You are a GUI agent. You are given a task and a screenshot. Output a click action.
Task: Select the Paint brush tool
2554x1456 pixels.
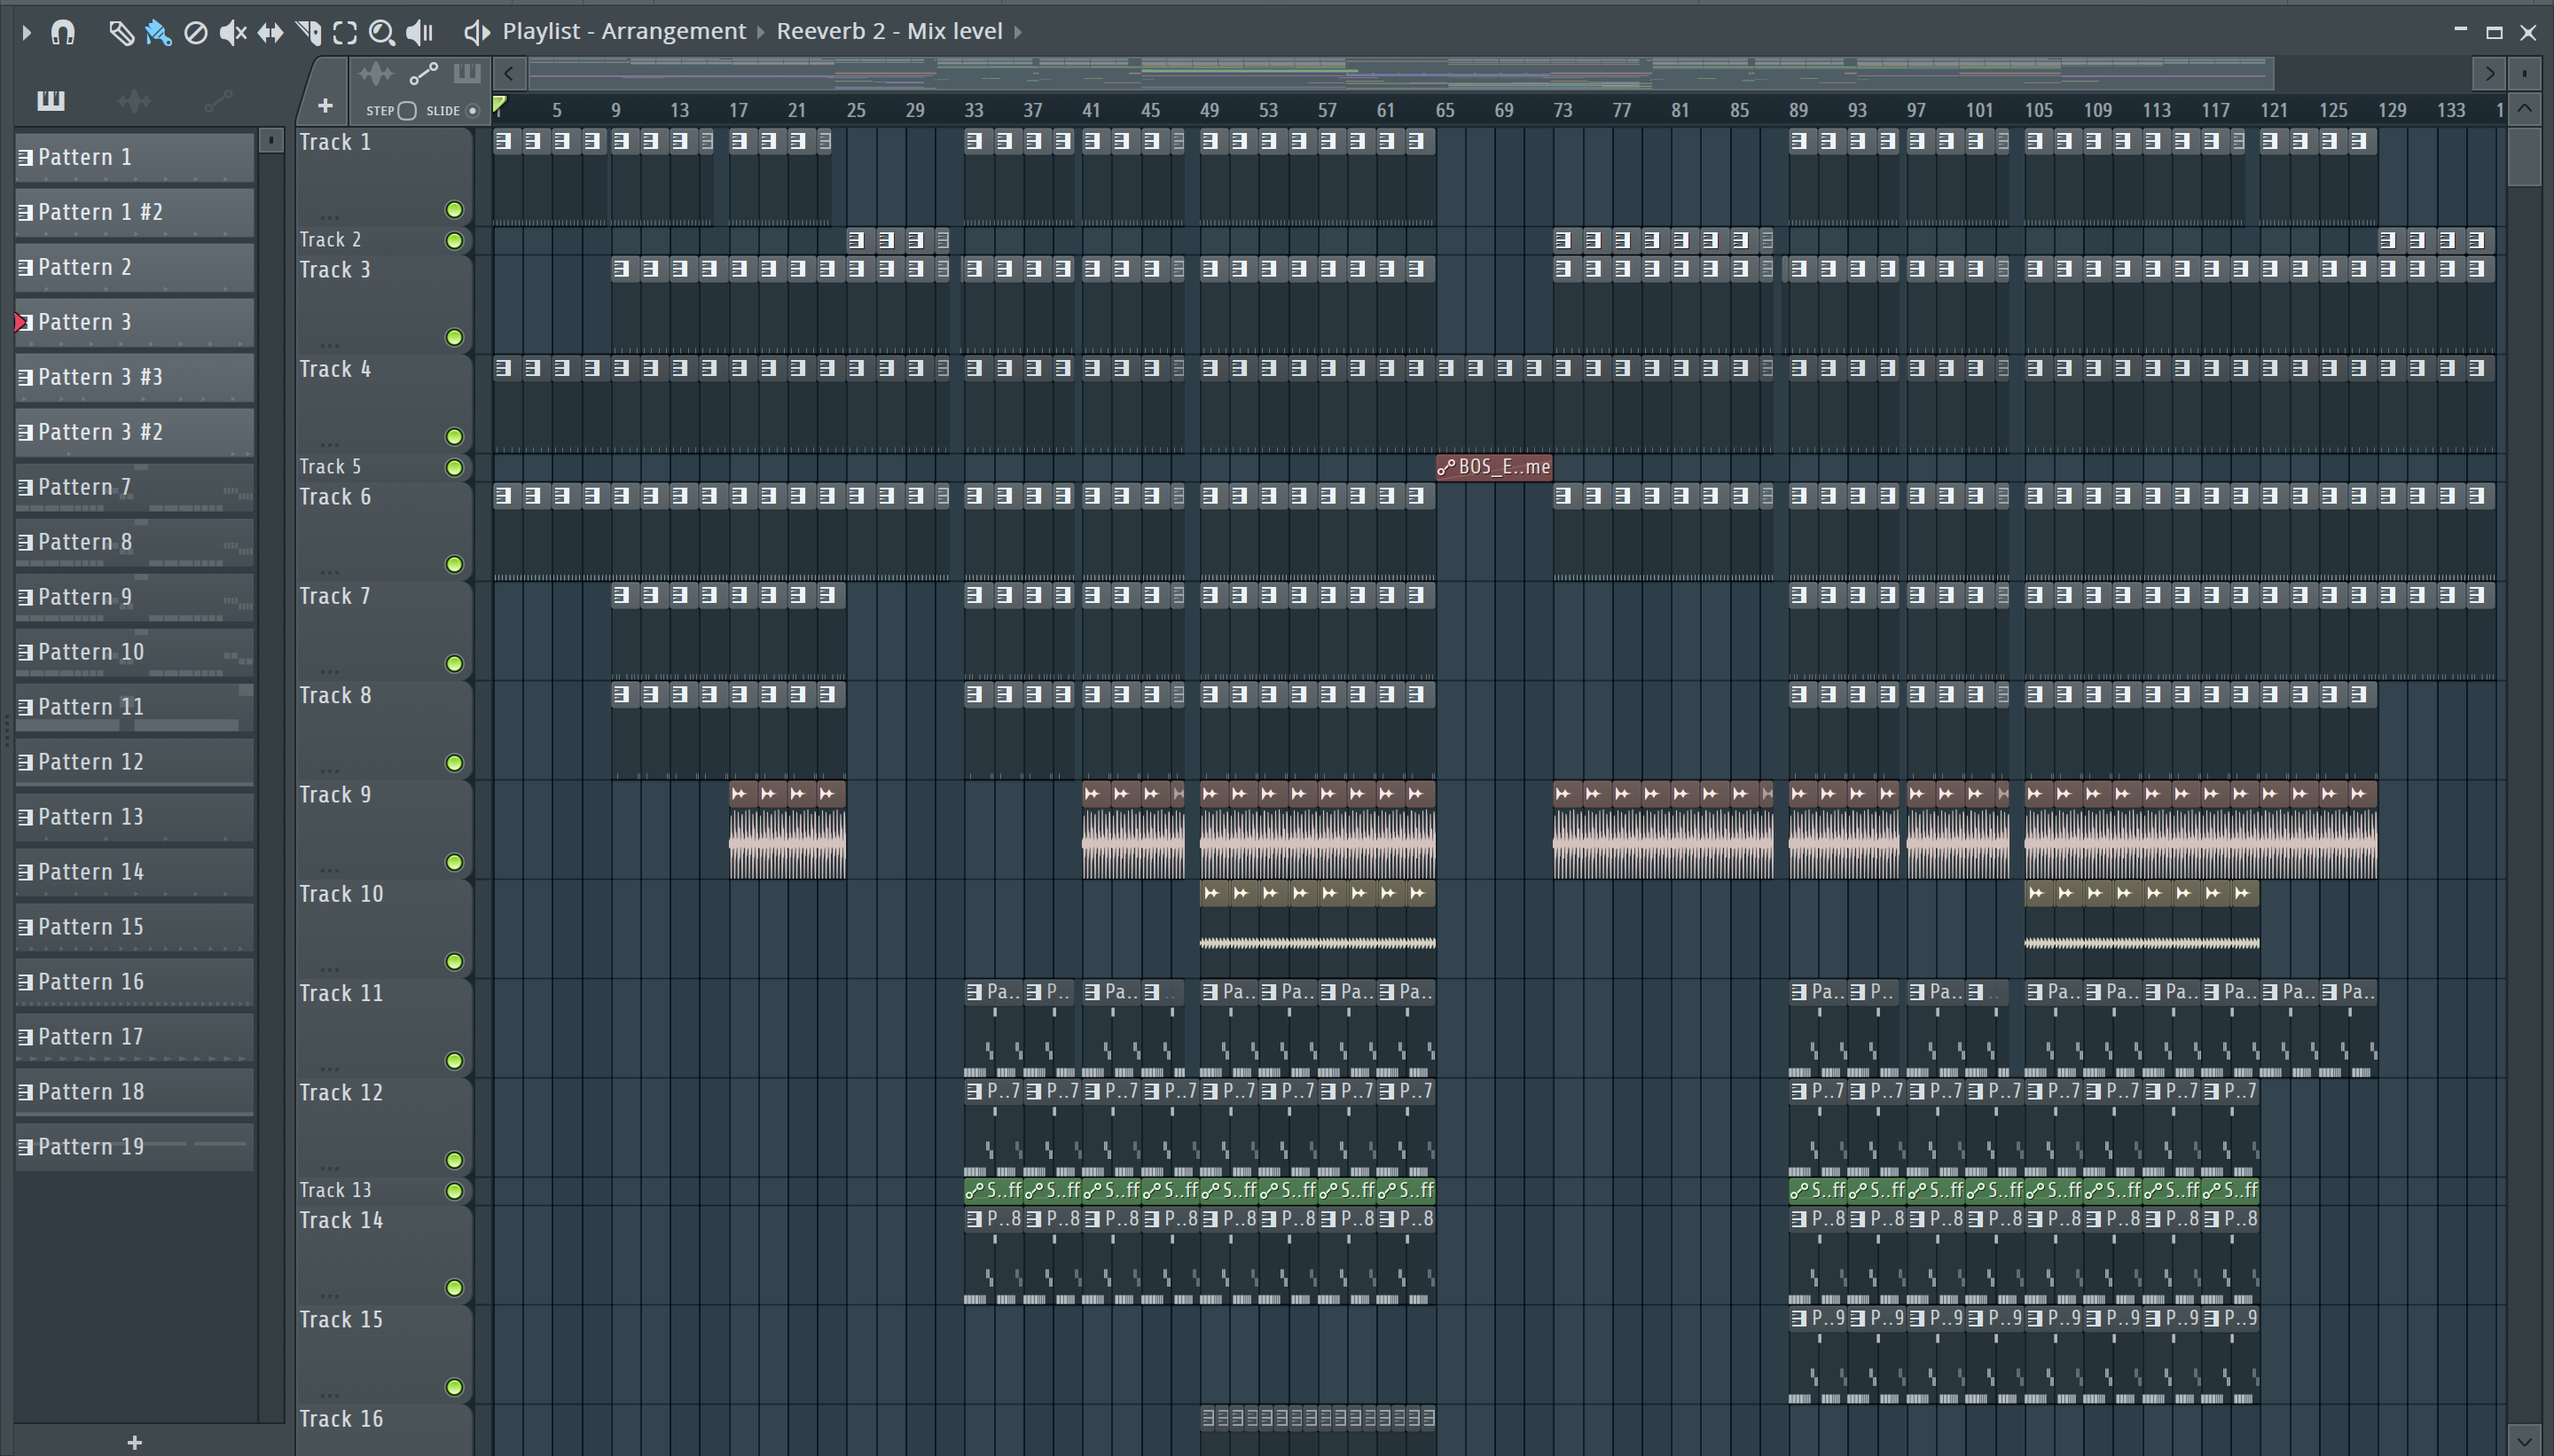(x=157, y=33)
